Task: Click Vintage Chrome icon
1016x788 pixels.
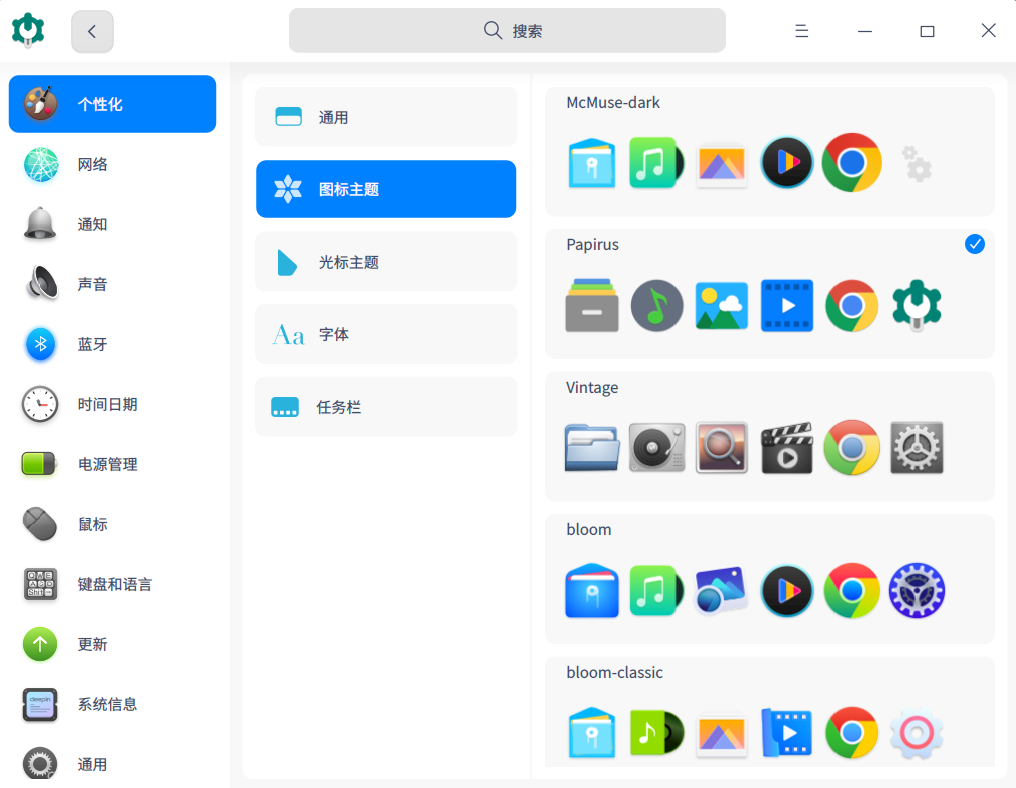Action: point(851,448)
